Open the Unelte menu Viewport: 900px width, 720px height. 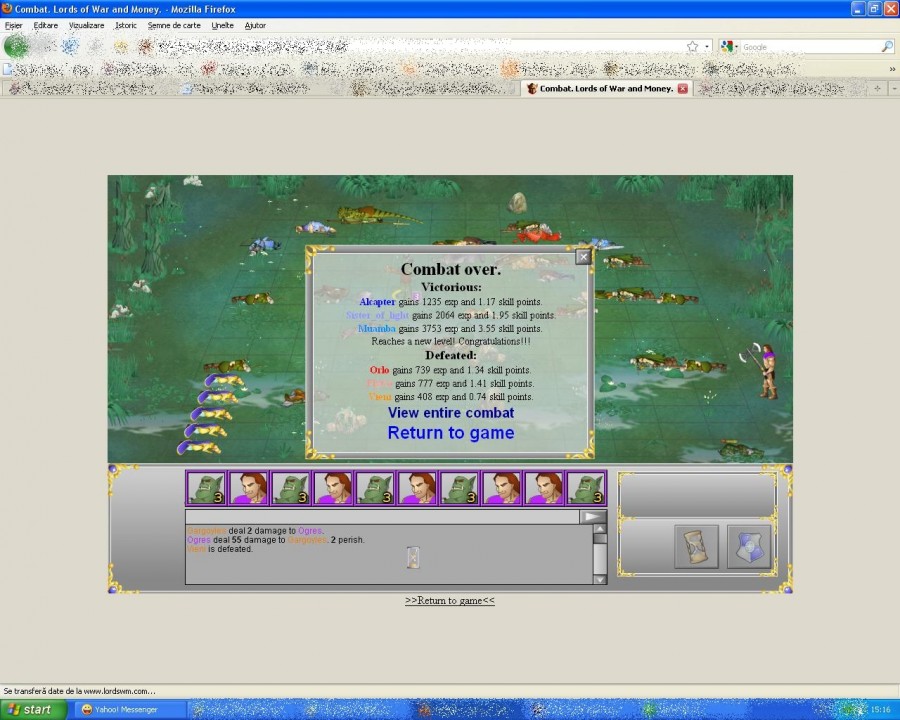[223, 25]
